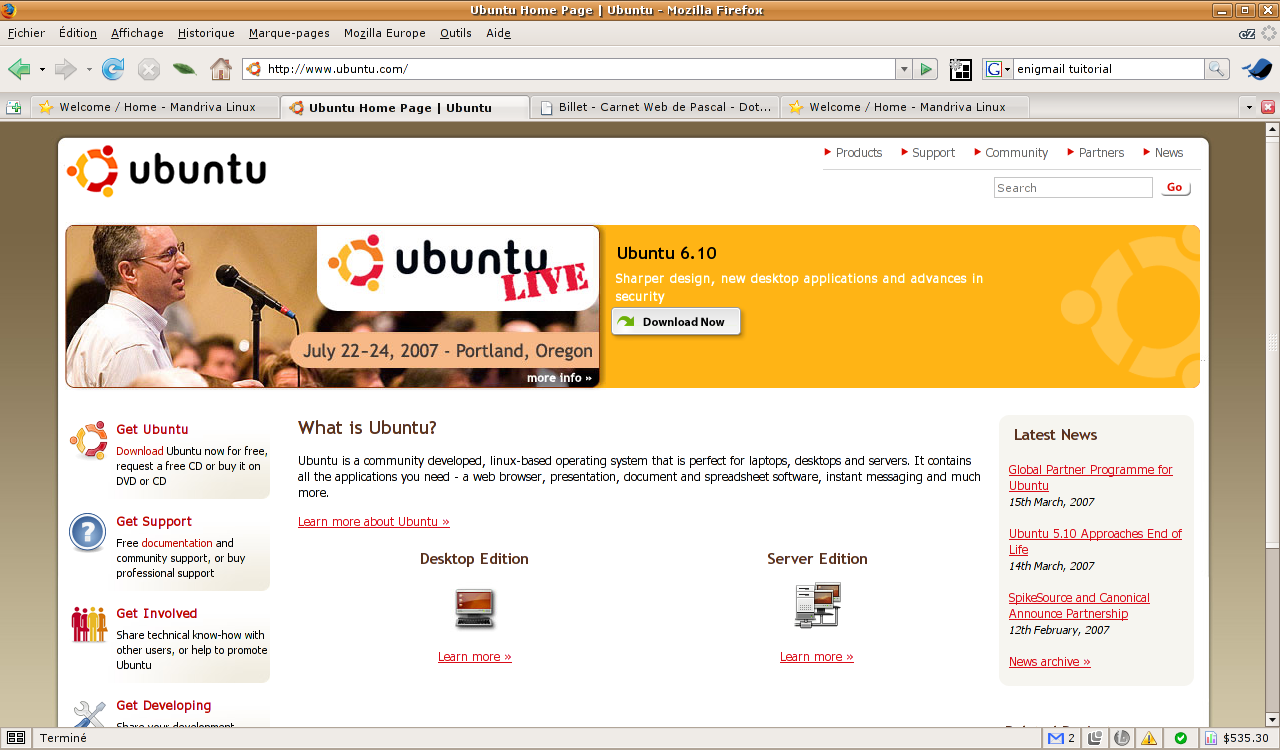Open the list-all-tabs dropdown
This screenshot has width=1280, height=750.
point(1248,107)
